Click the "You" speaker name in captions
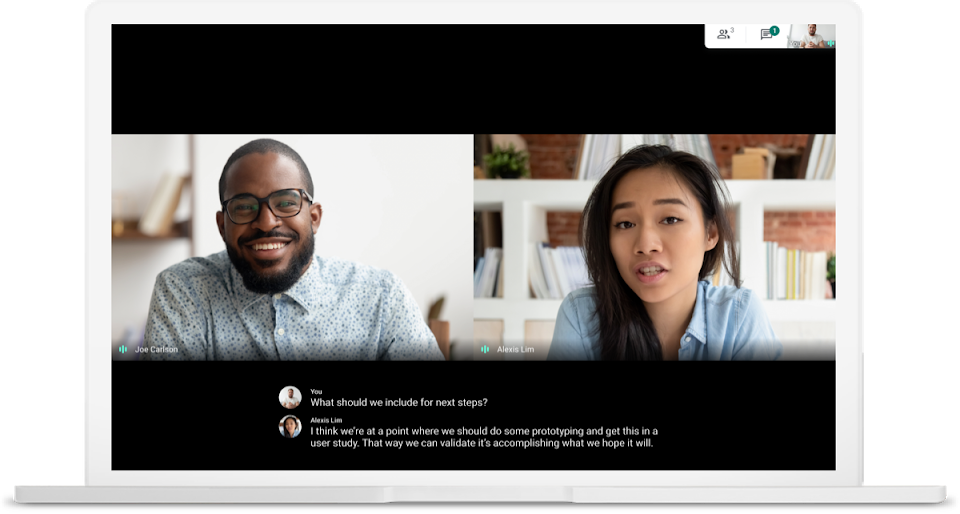 [316, 391]
